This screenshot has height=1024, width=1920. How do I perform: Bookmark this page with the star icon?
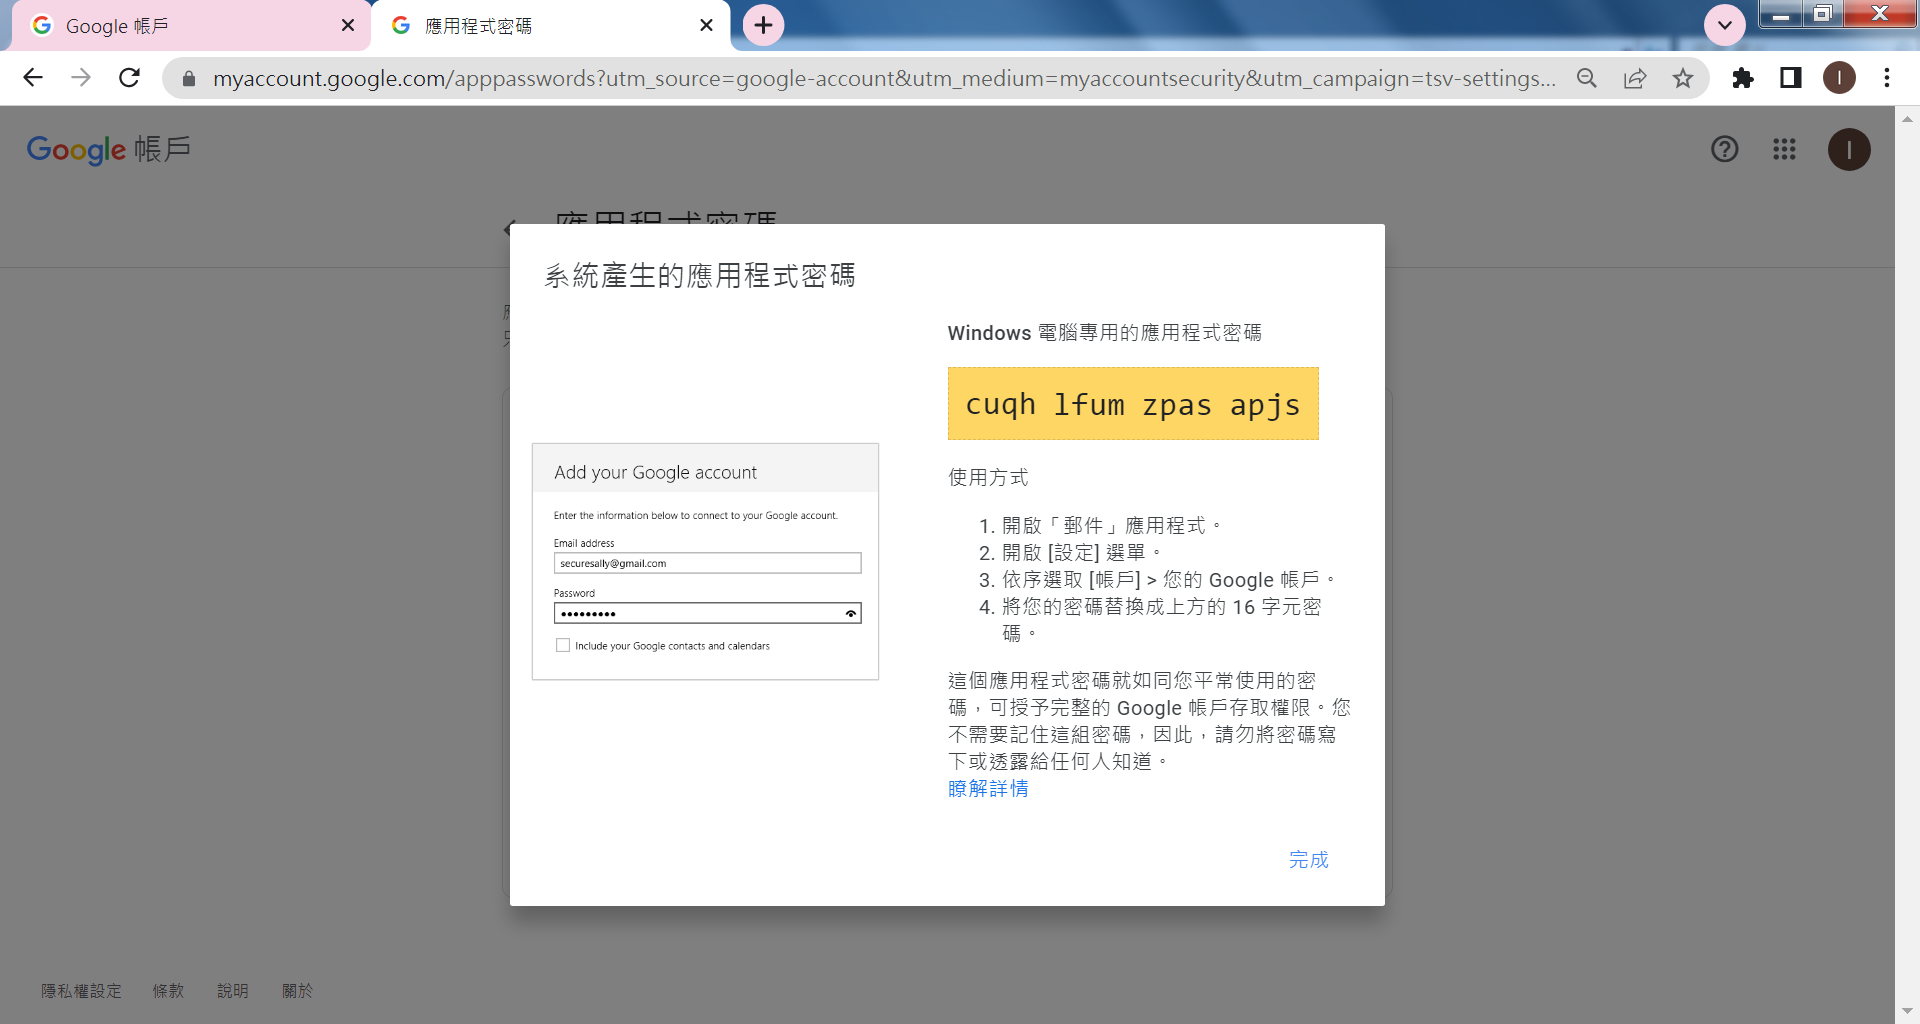[1683, 78]
